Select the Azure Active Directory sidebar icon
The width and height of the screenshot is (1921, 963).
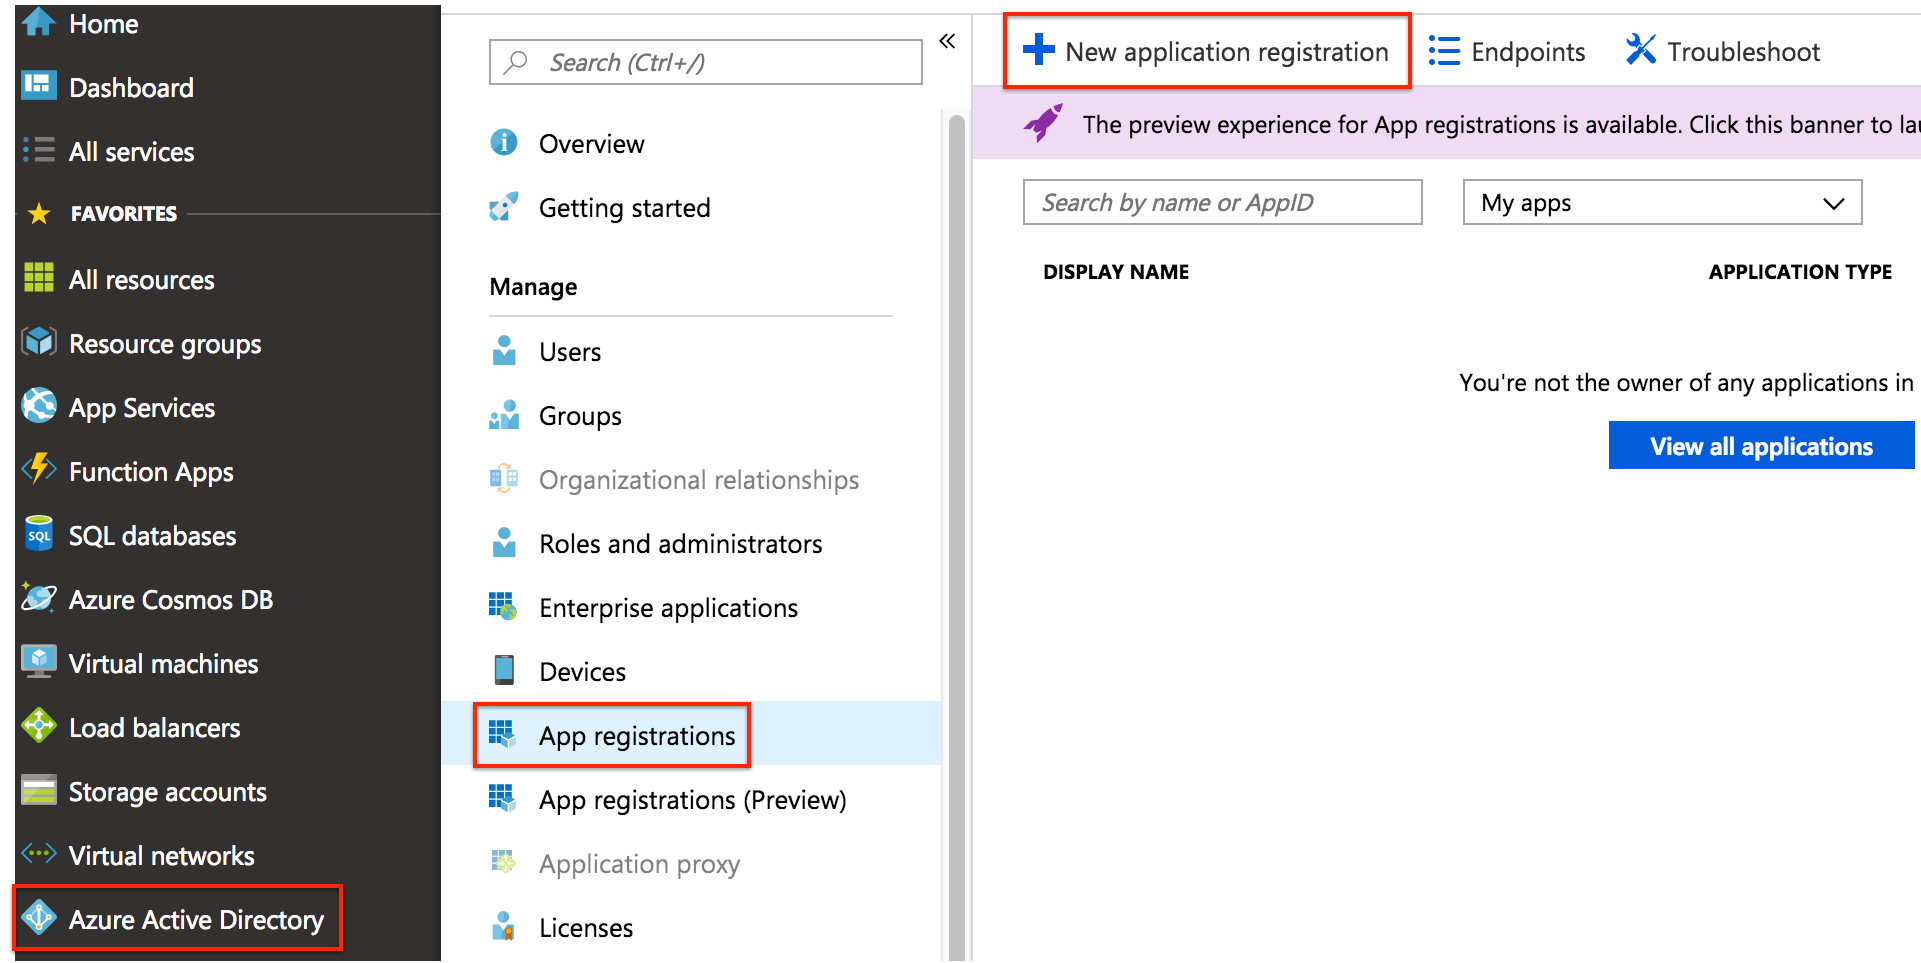pos(39,918)
